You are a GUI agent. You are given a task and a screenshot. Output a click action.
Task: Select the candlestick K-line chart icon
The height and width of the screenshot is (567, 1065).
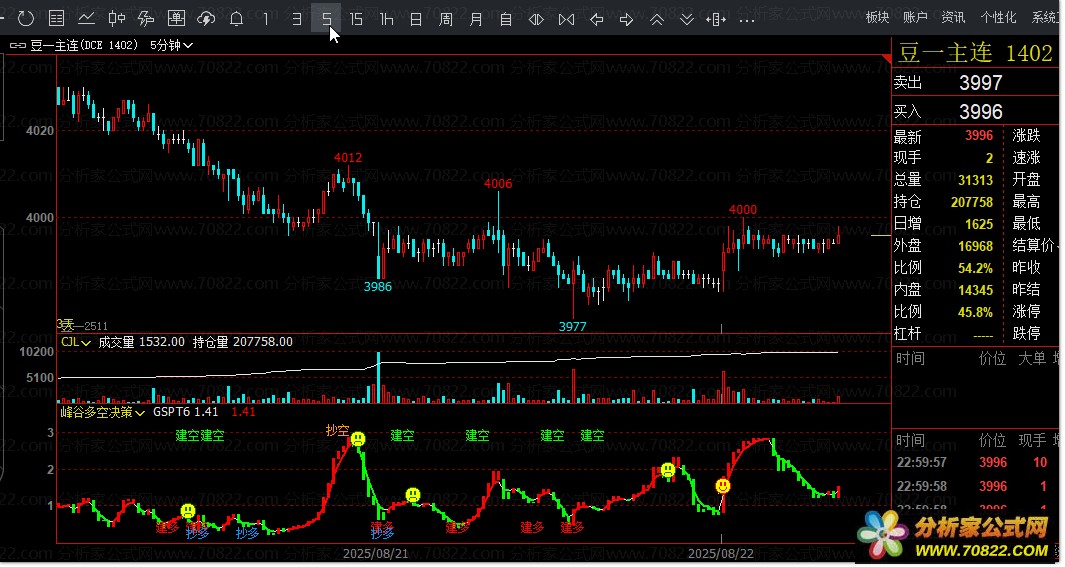coord(116,18)
